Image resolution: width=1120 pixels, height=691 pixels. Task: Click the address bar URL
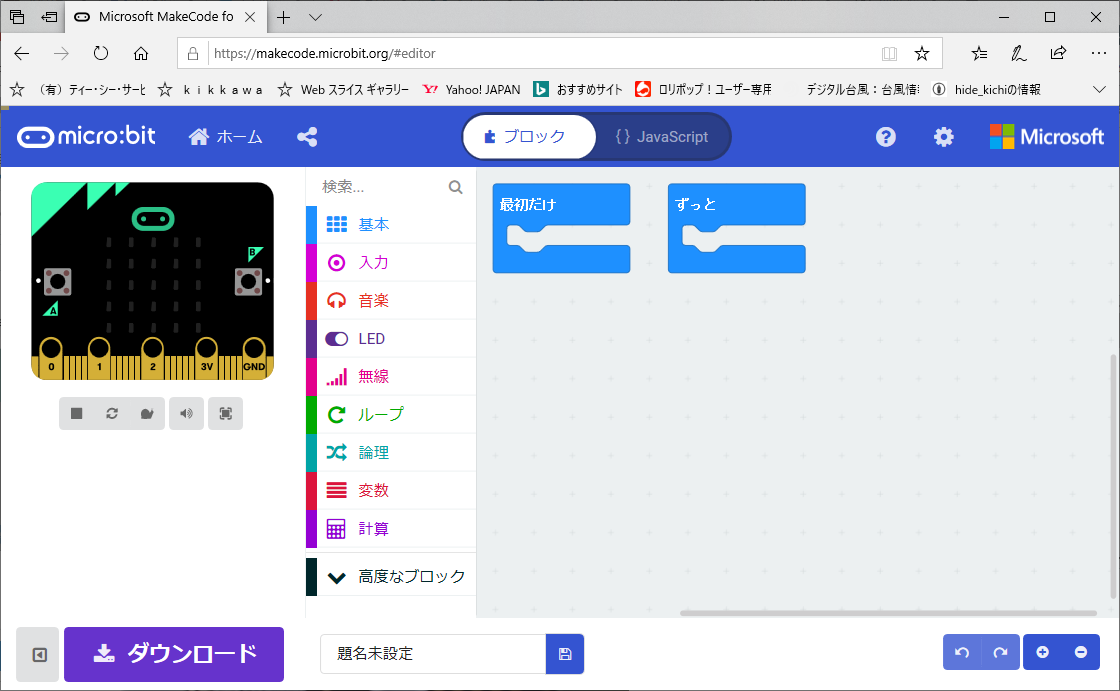pos(324,54)
